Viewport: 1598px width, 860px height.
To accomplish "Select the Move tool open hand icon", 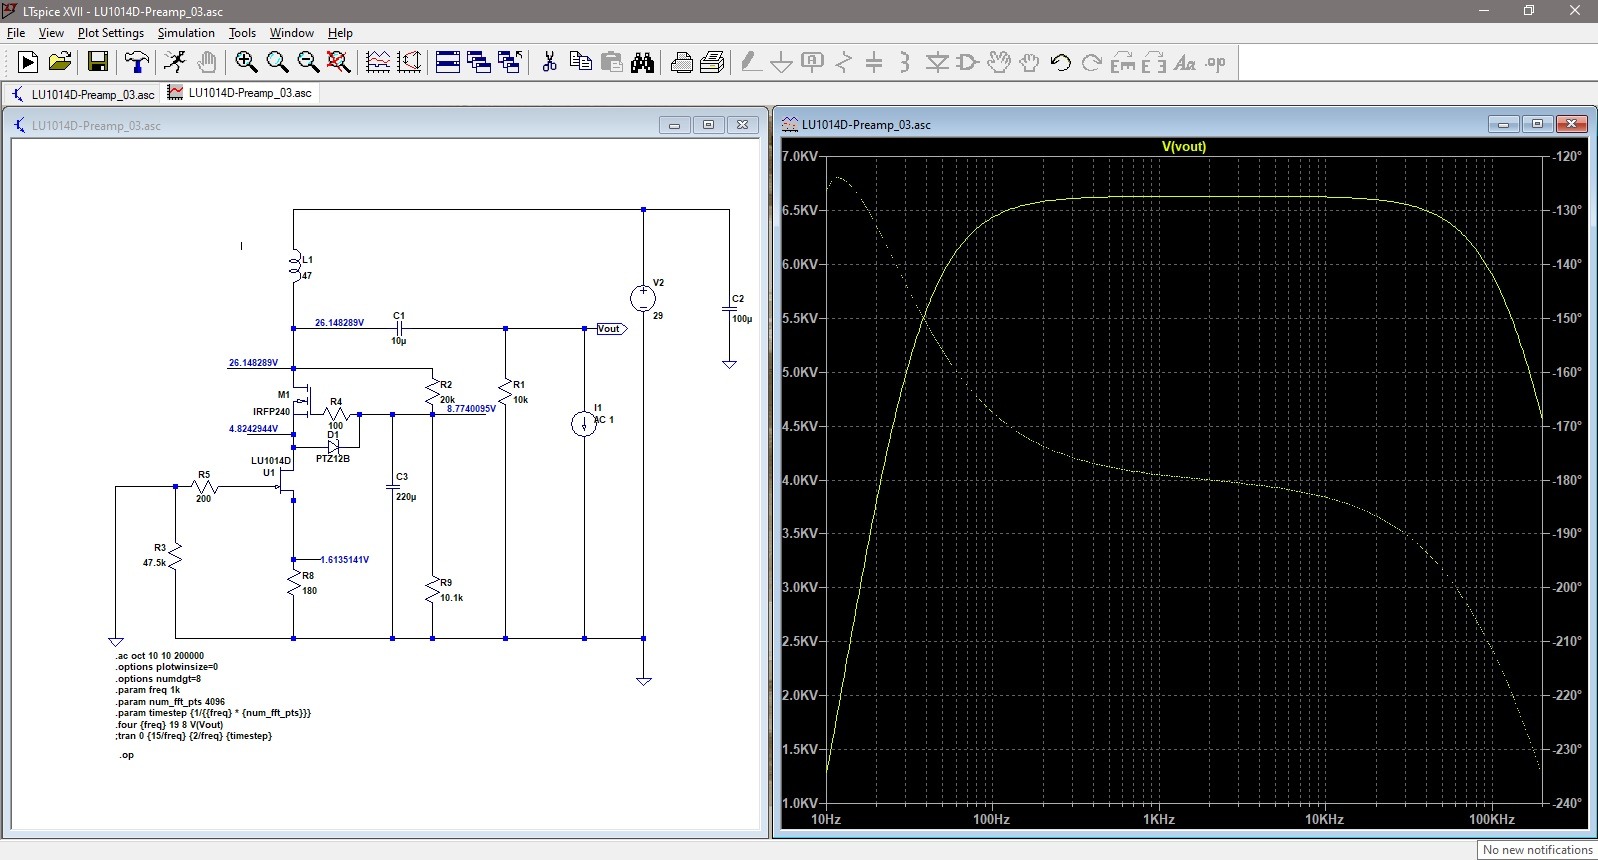I will 998,63.
